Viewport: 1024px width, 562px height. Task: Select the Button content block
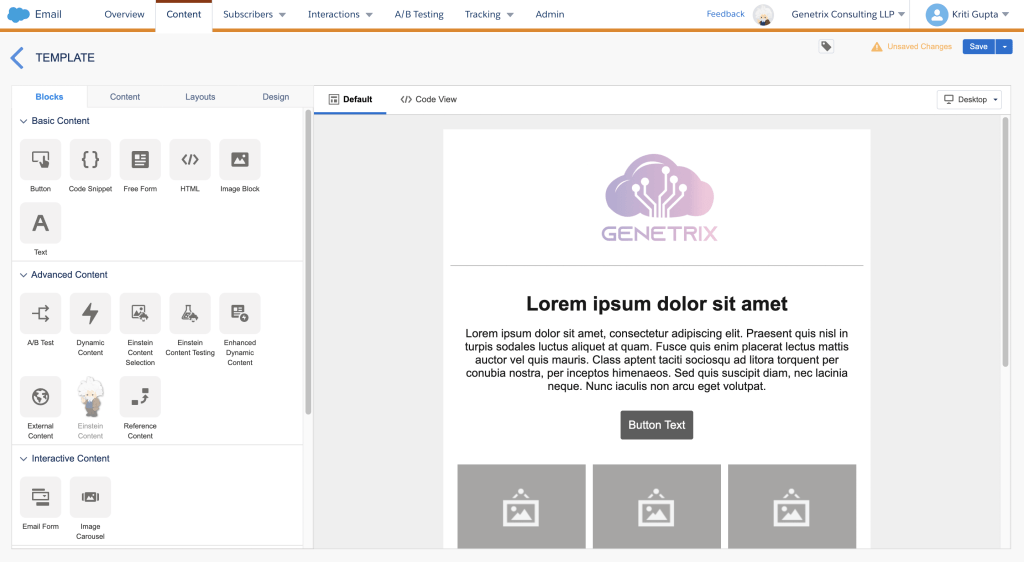[40, 159]
